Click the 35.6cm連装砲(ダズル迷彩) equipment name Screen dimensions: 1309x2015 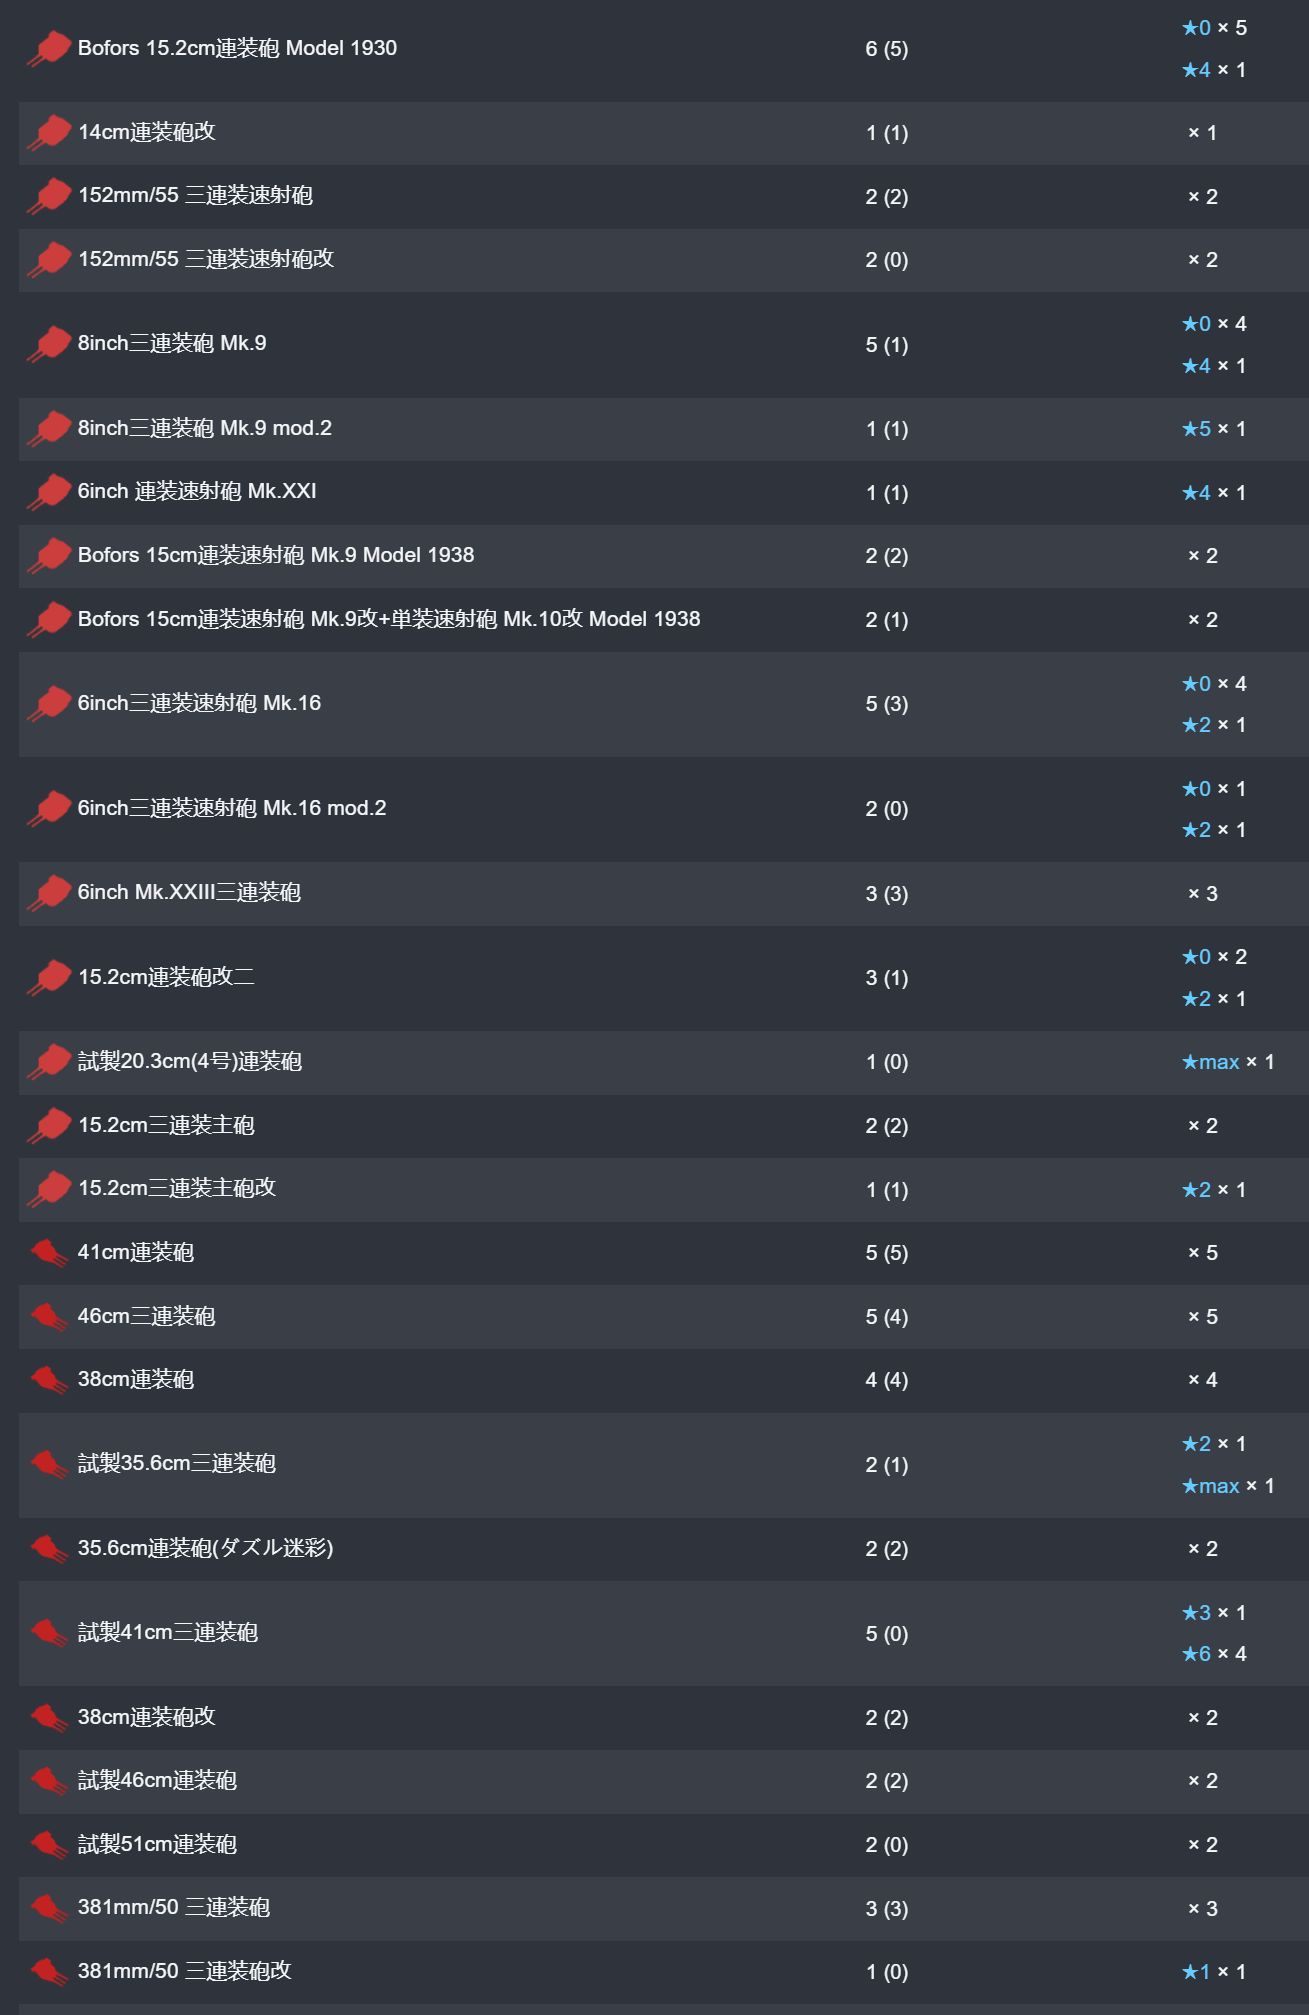[x=206, y=1548]
